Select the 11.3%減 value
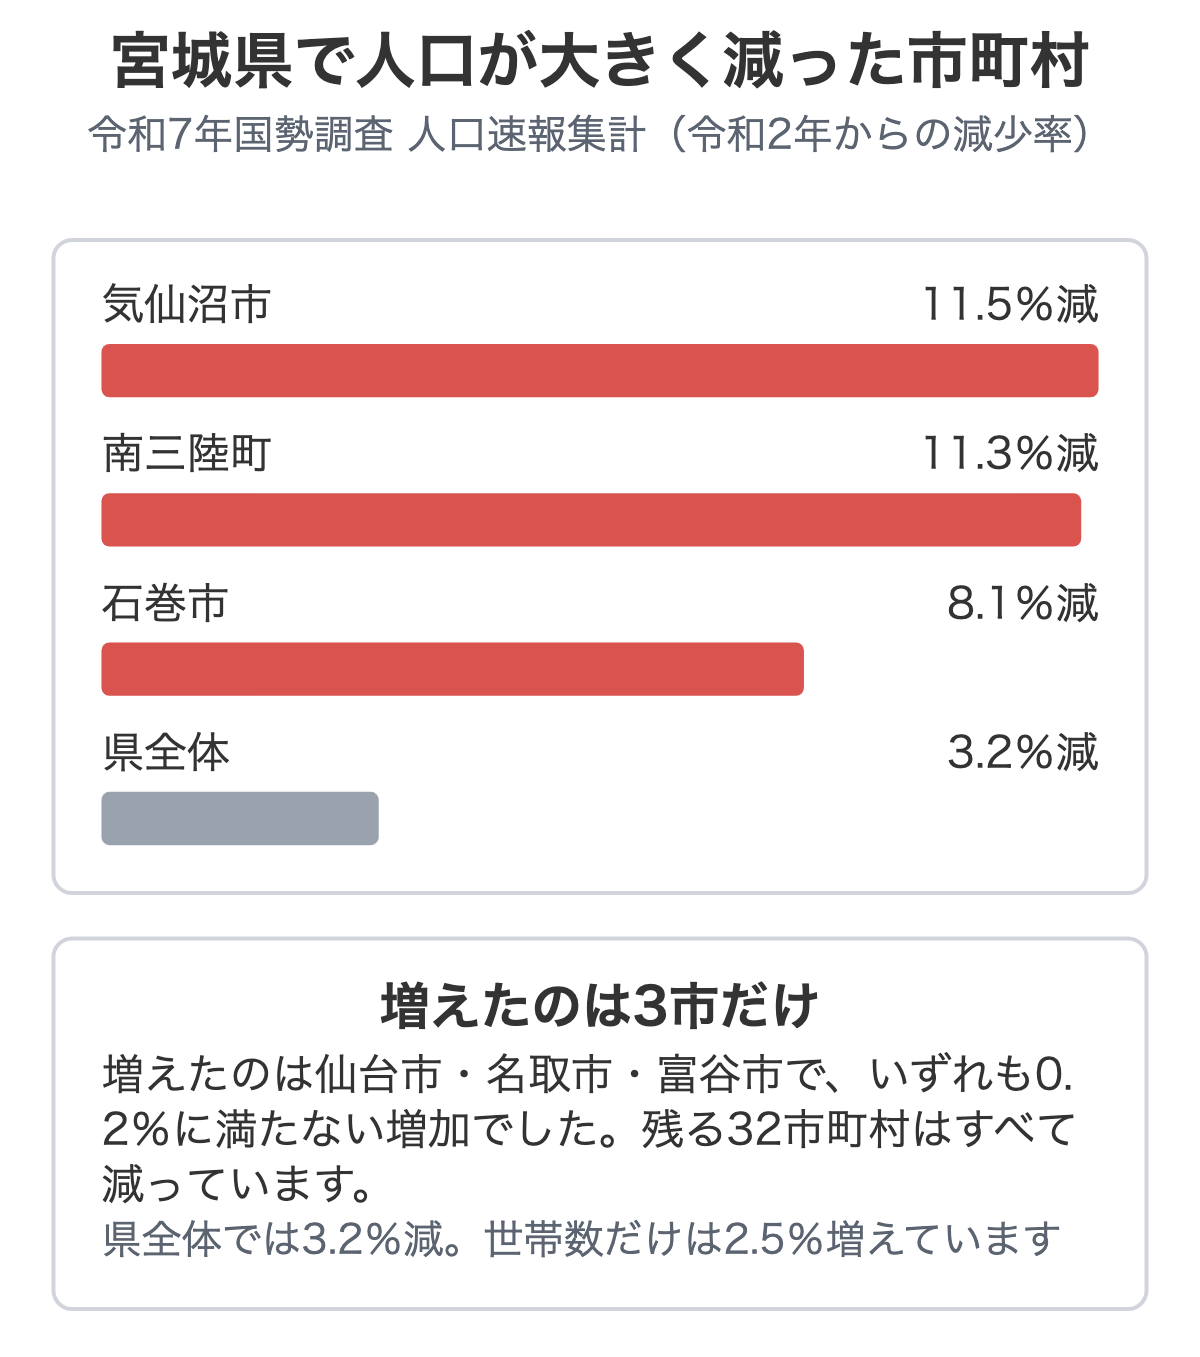This screenshot has width=1200, height=1357. (1010, 453)
